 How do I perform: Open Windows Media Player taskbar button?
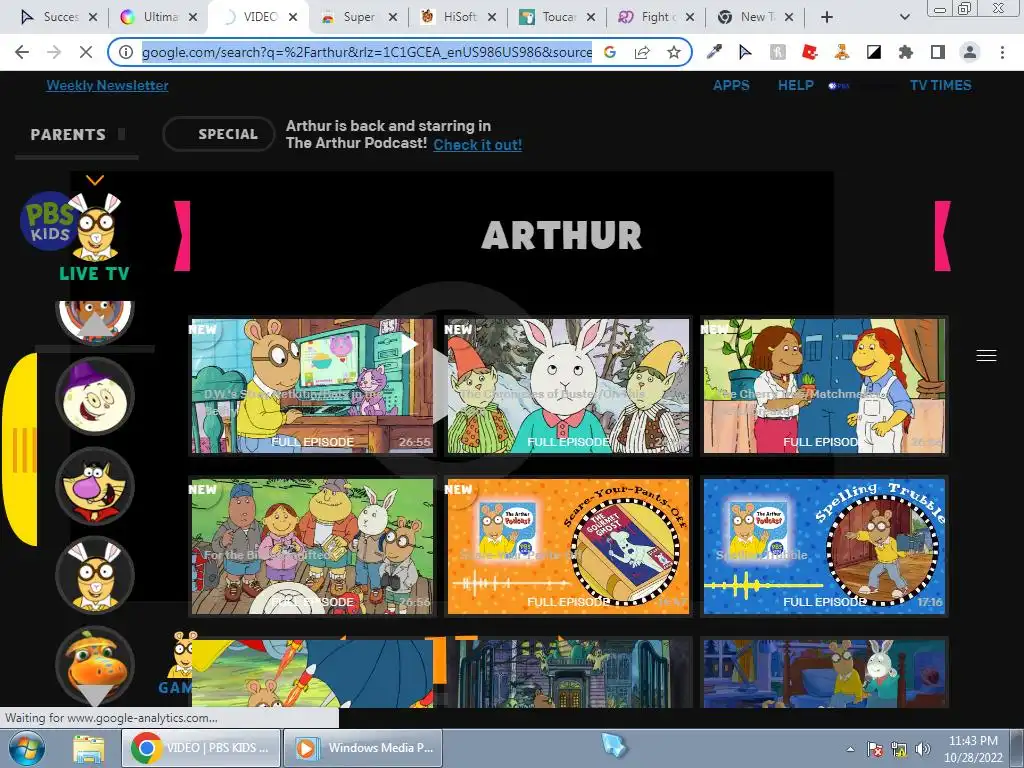coord(363,748)
